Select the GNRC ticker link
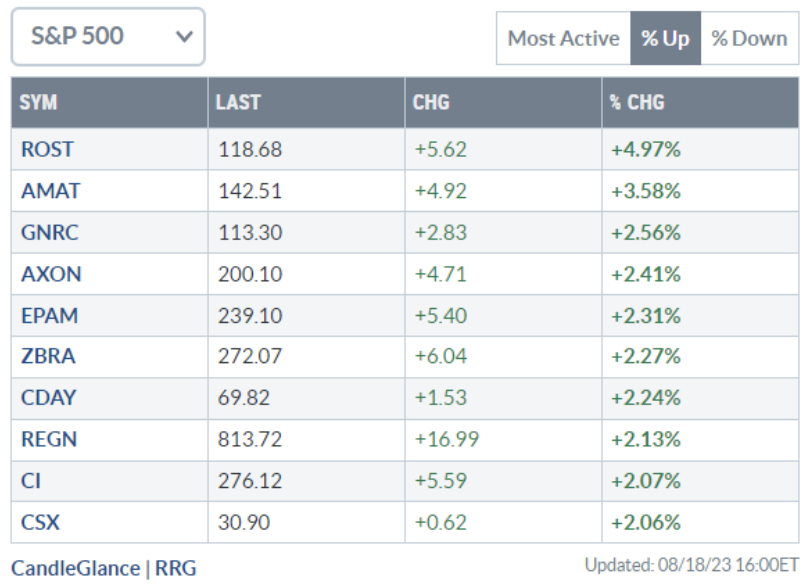Screen dimensions: 806x588 click(49, 233)
